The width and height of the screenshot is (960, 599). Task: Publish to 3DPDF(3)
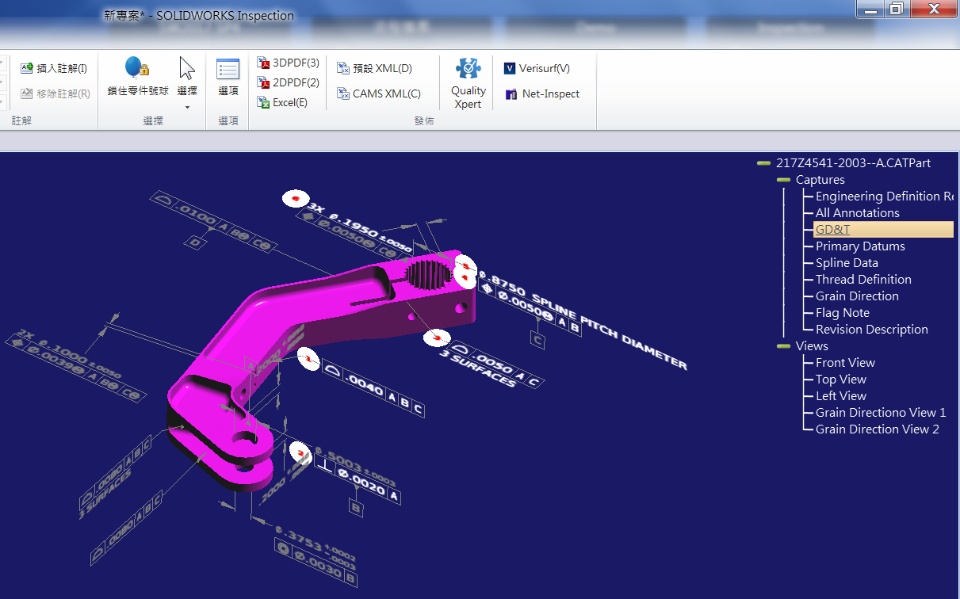288,62
